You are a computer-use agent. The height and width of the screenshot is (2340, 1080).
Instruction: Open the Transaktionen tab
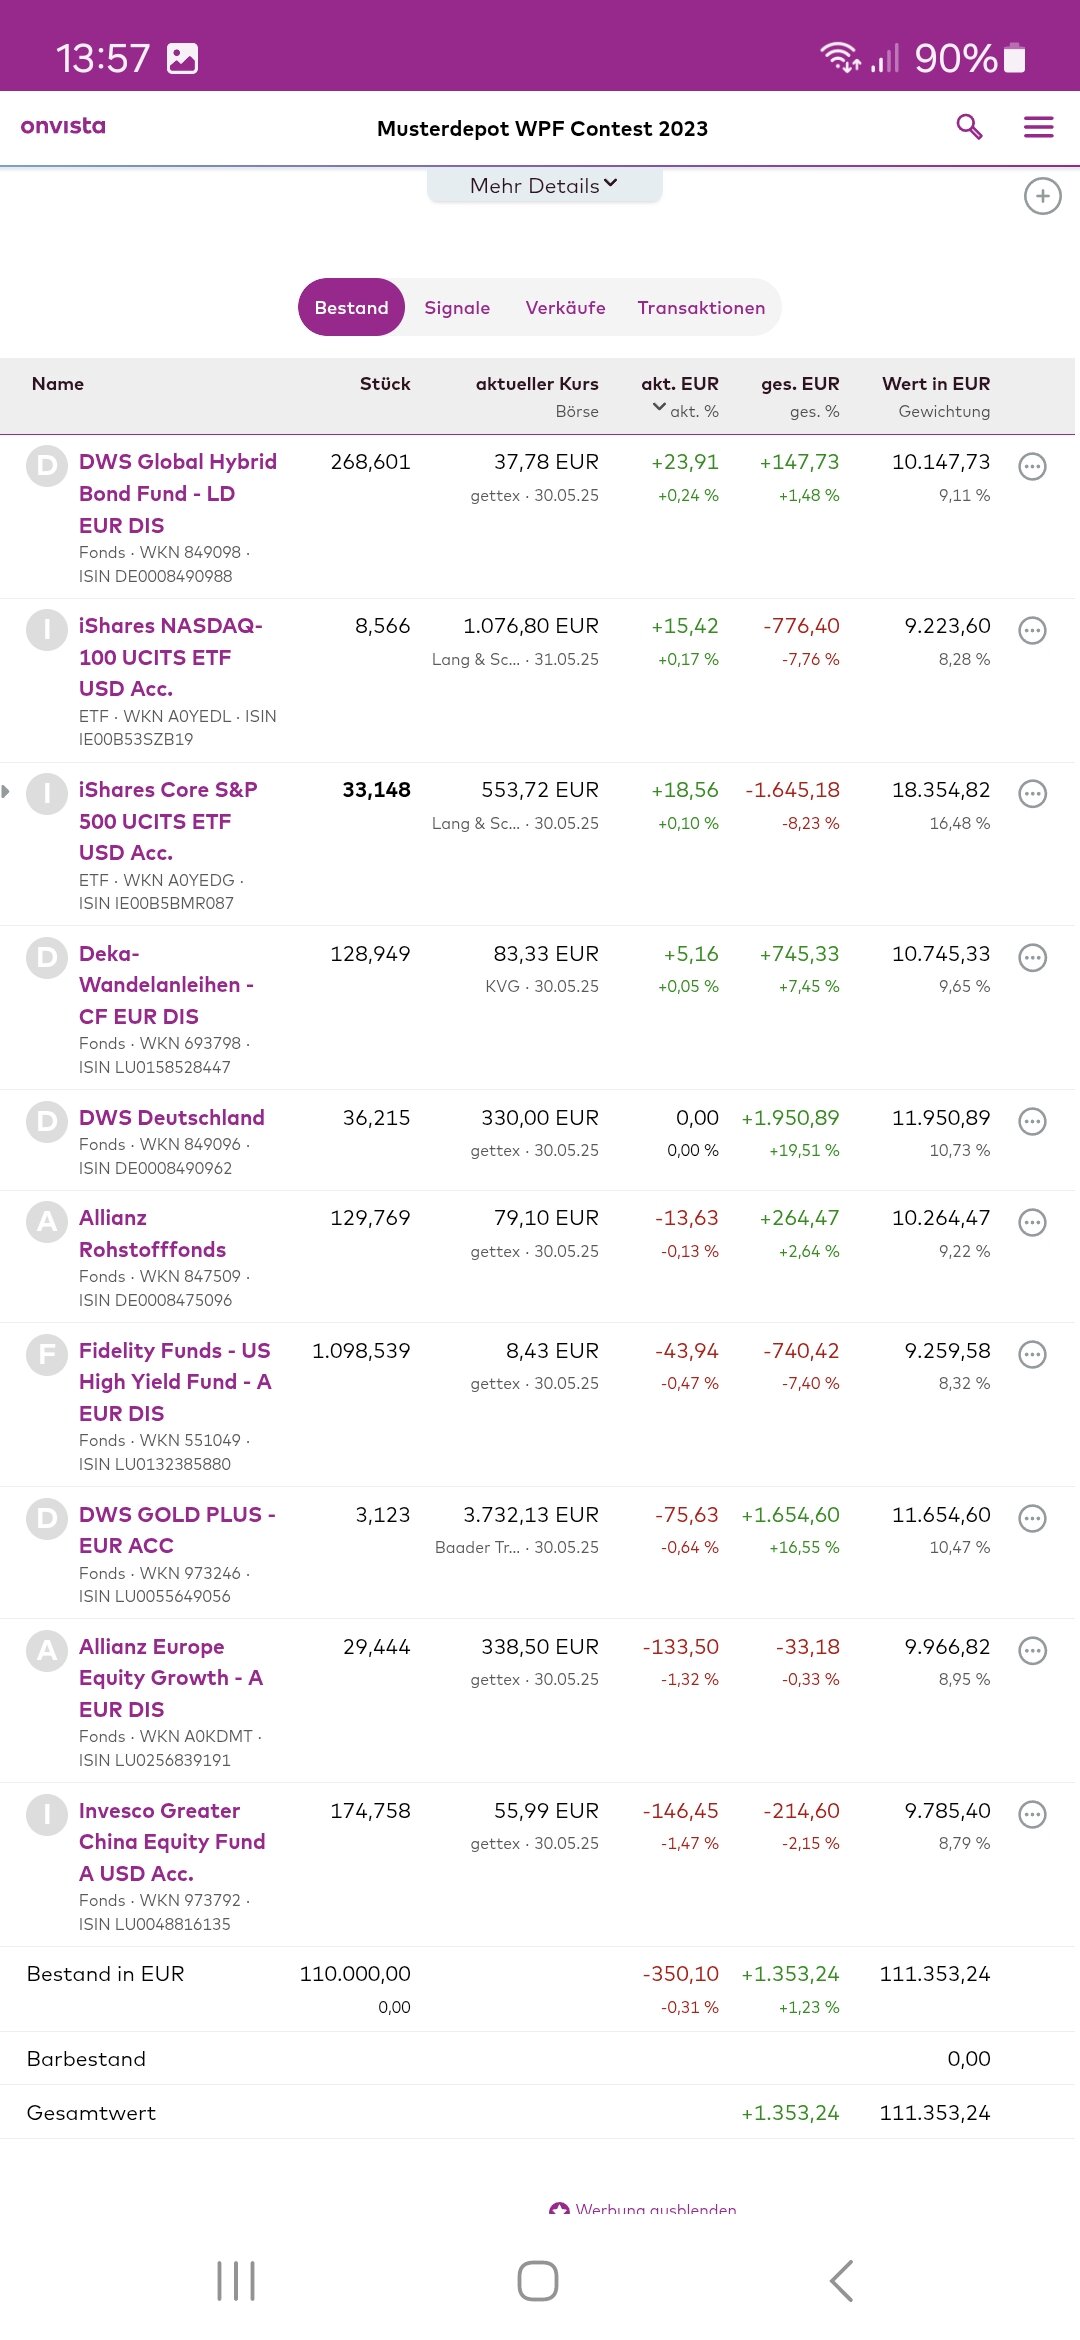click(701, 308)
